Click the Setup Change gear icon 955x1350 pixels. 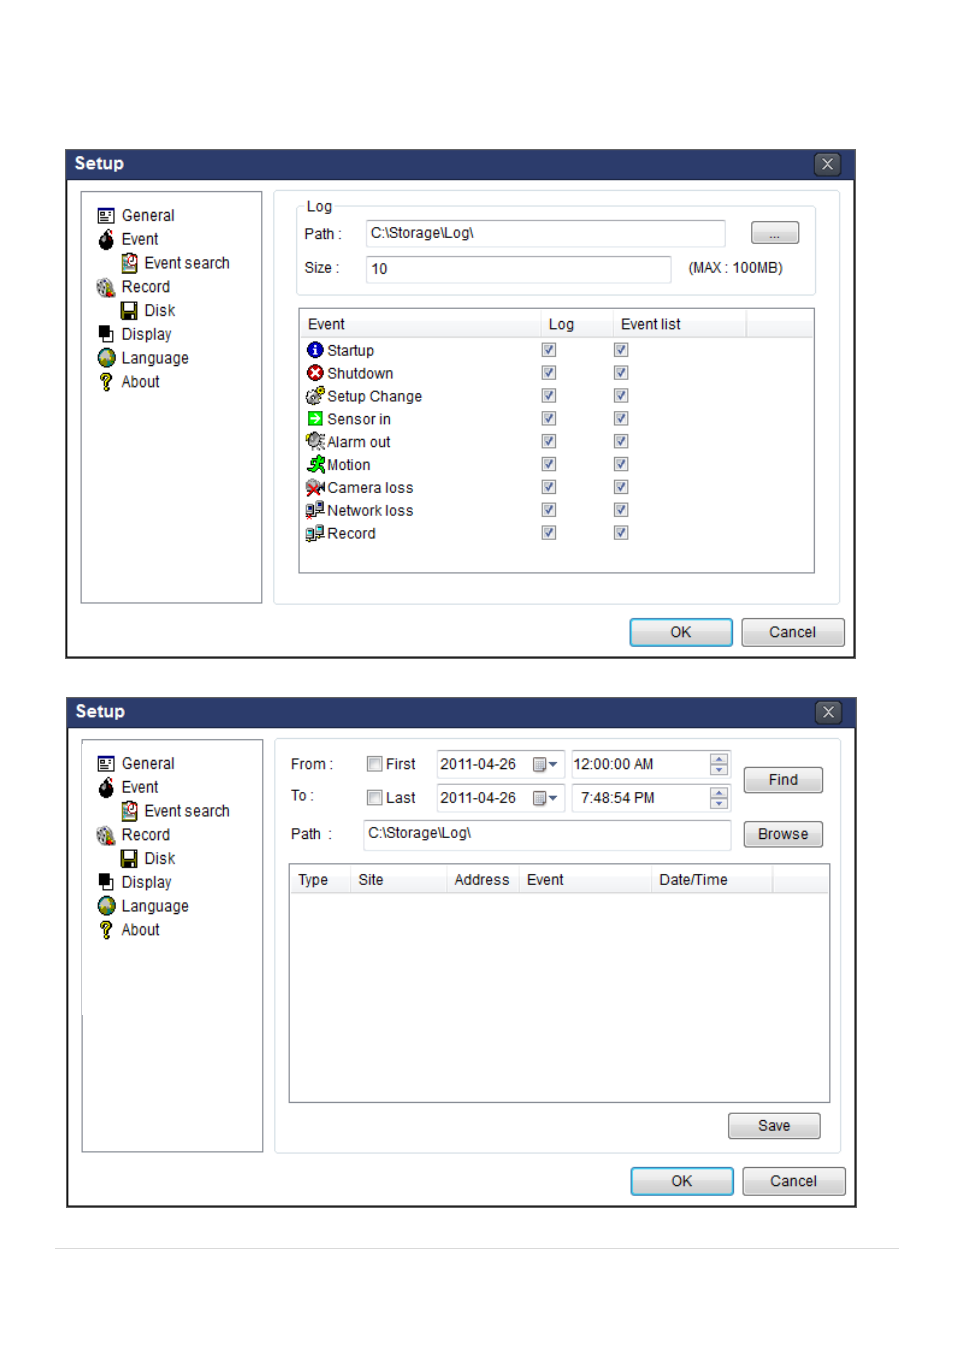[315, 396]
